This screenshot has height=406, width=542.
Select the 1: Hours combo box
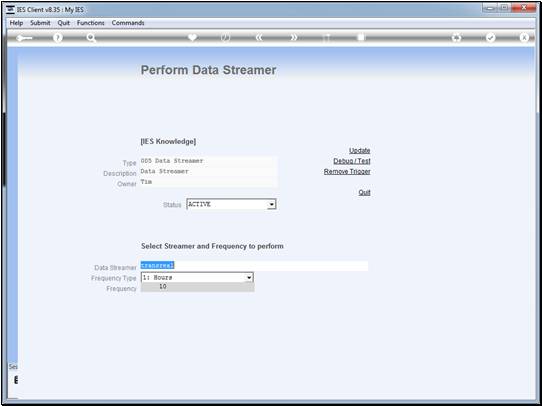tap(197, 277)
